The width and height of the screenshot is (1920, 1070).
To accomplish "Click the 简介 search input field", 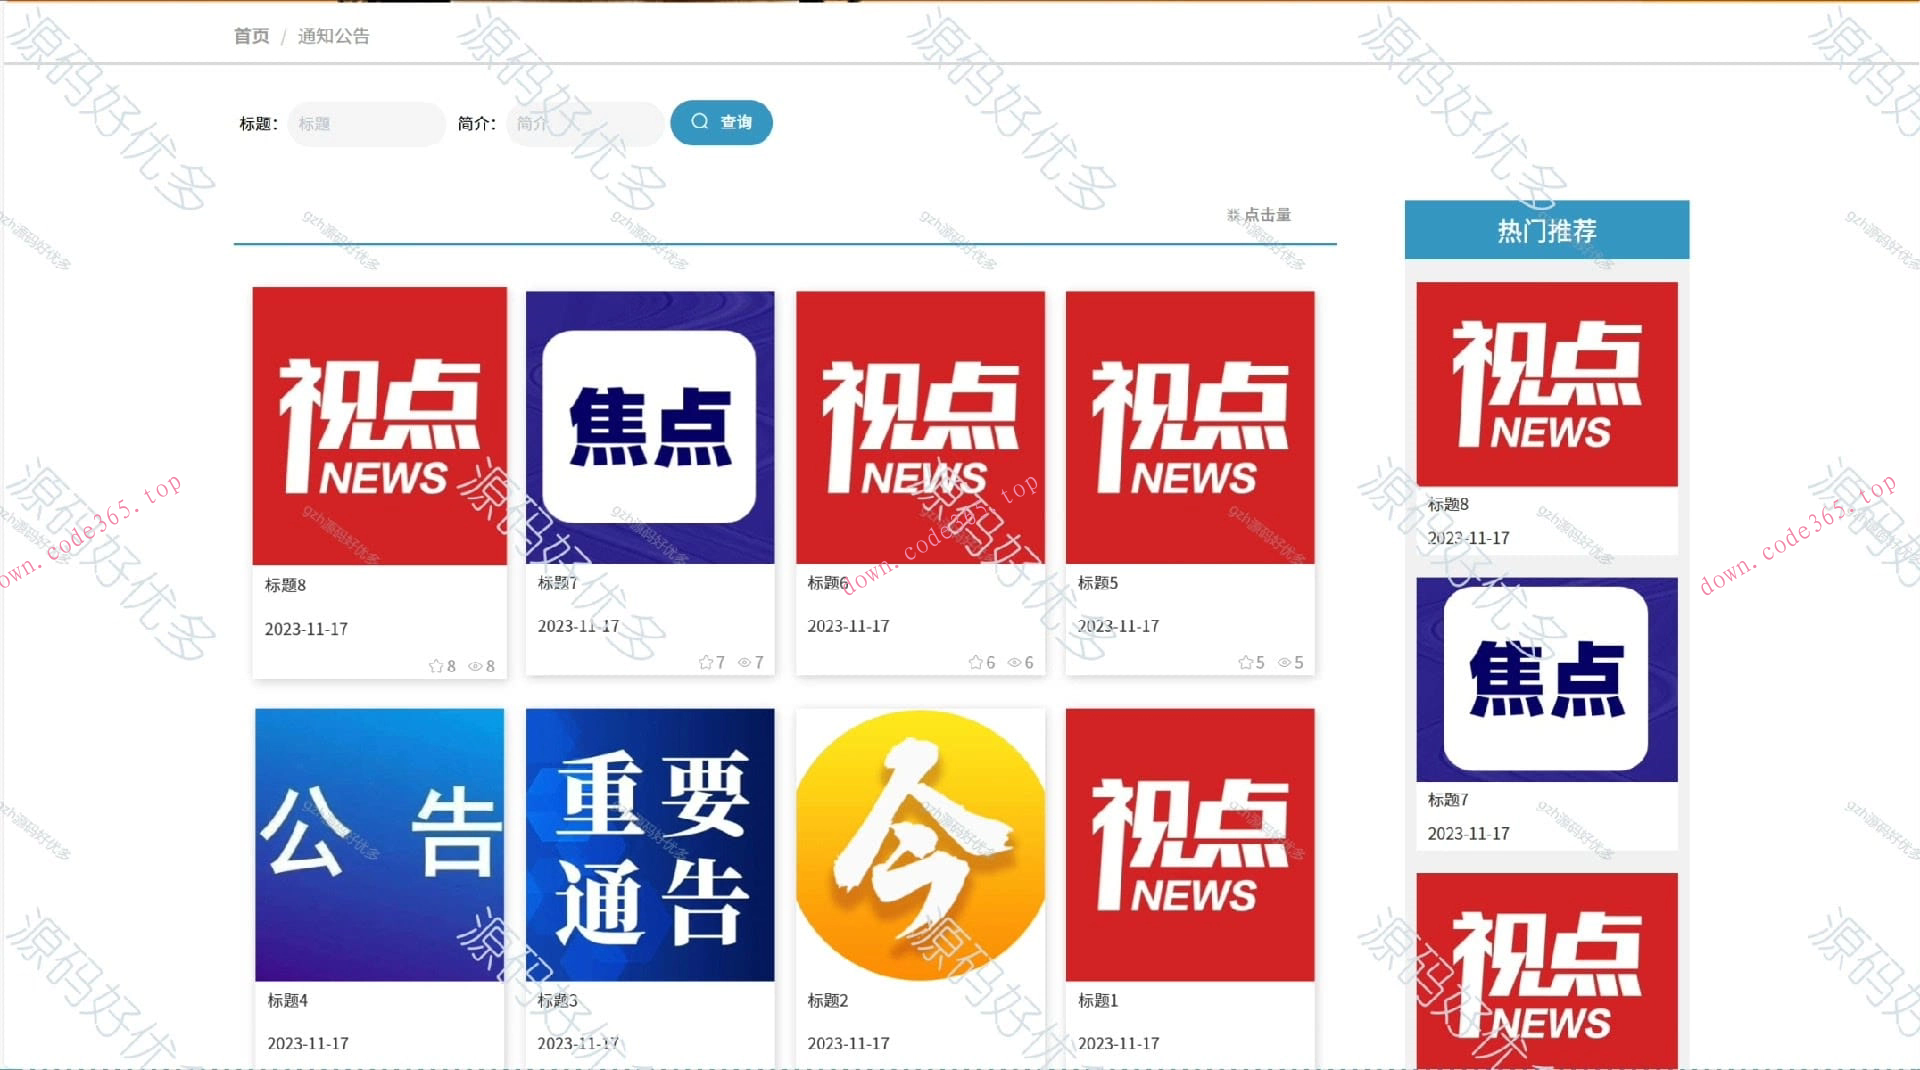I will pos(585,123).
